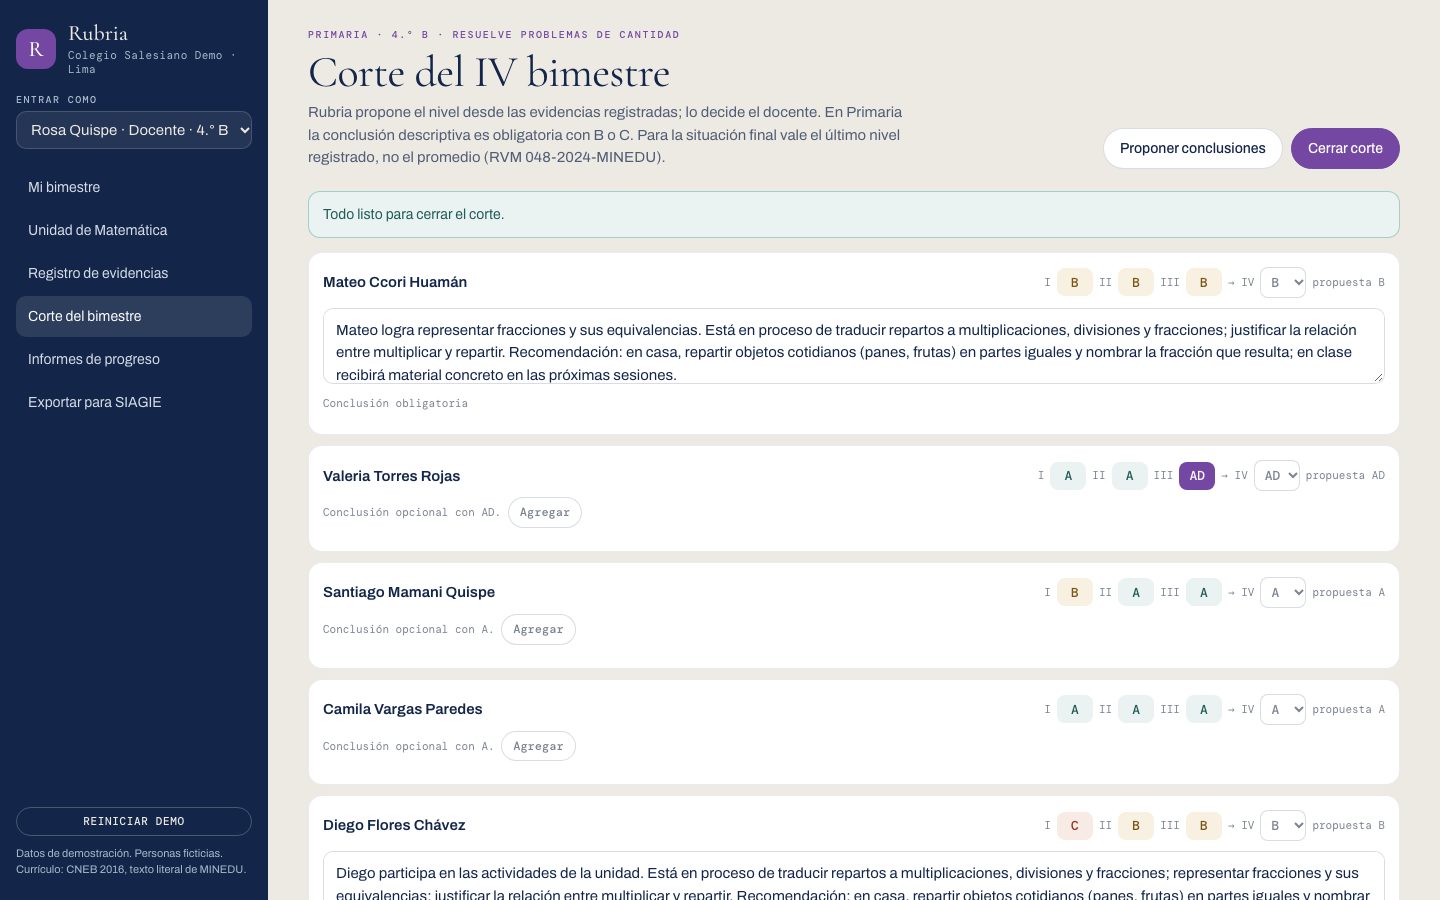
Task: Open Informes de progreso
Action: click(134, 359)
